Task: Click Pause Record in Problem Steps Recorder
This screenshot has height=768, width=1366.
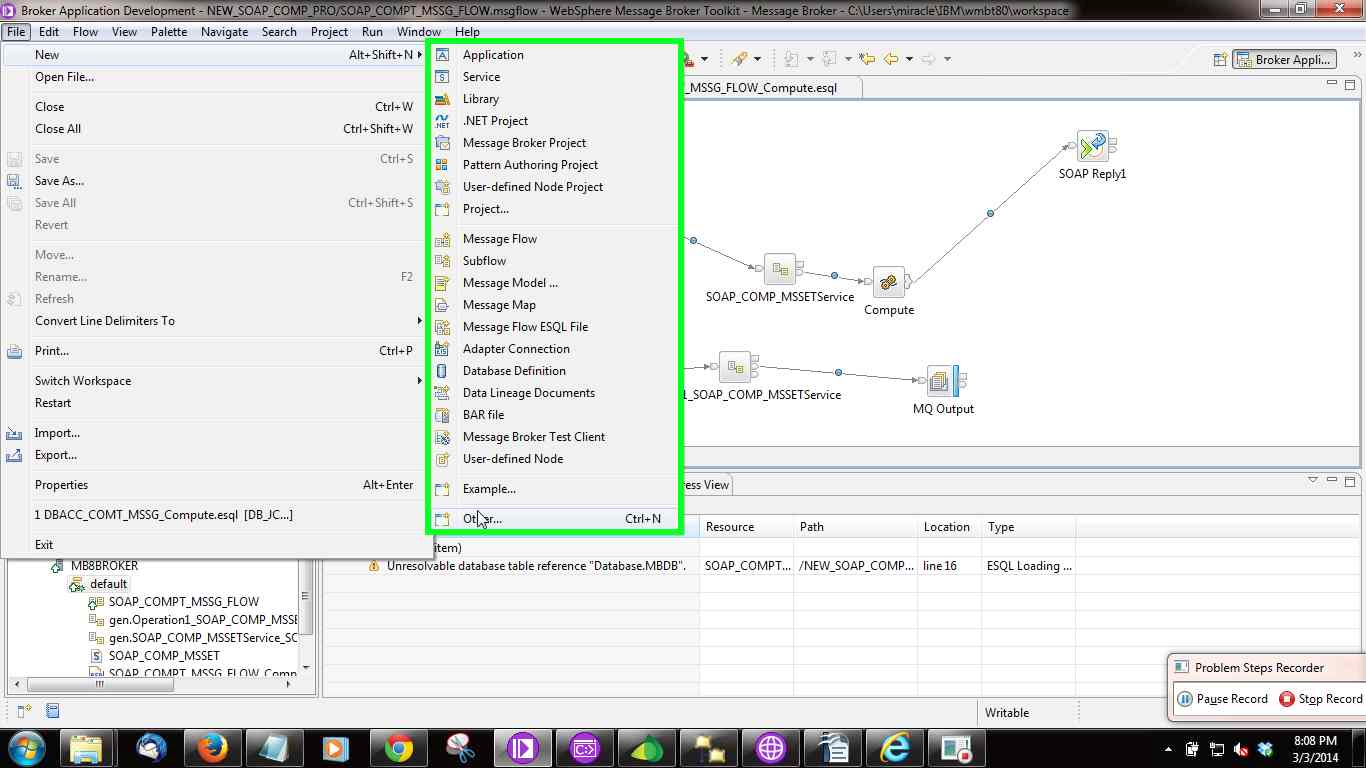Action: pos(1222,699)
